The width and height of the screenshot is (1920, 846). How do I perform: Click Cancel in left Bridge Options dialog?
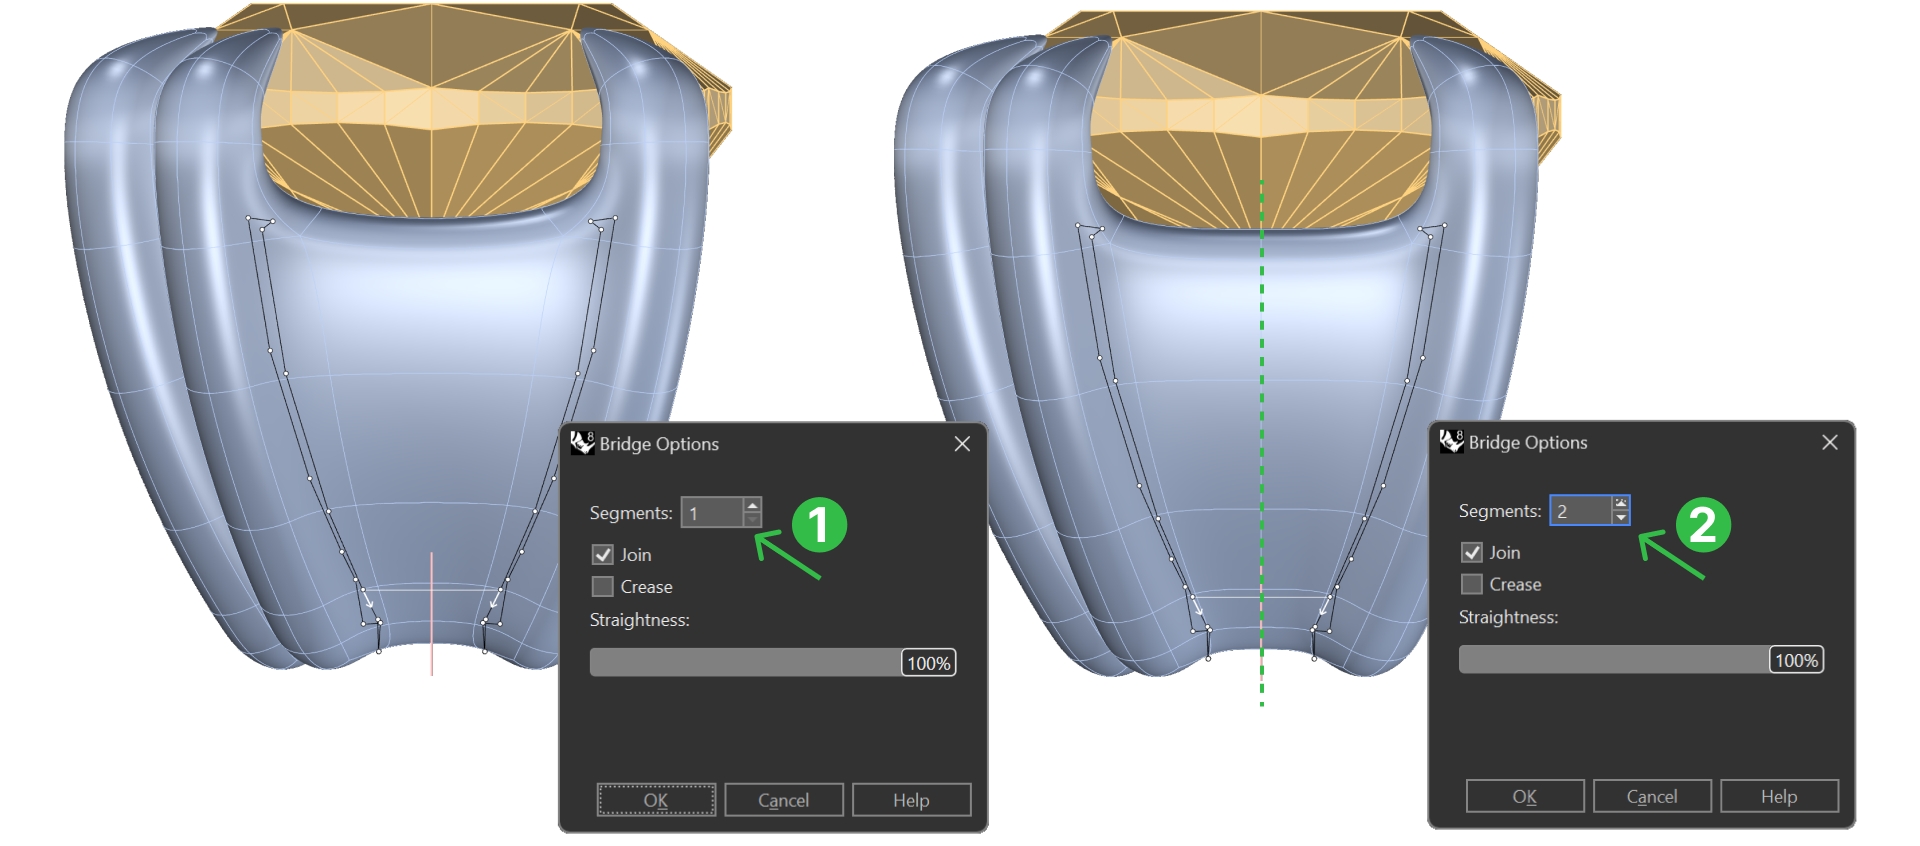point(784,800)
